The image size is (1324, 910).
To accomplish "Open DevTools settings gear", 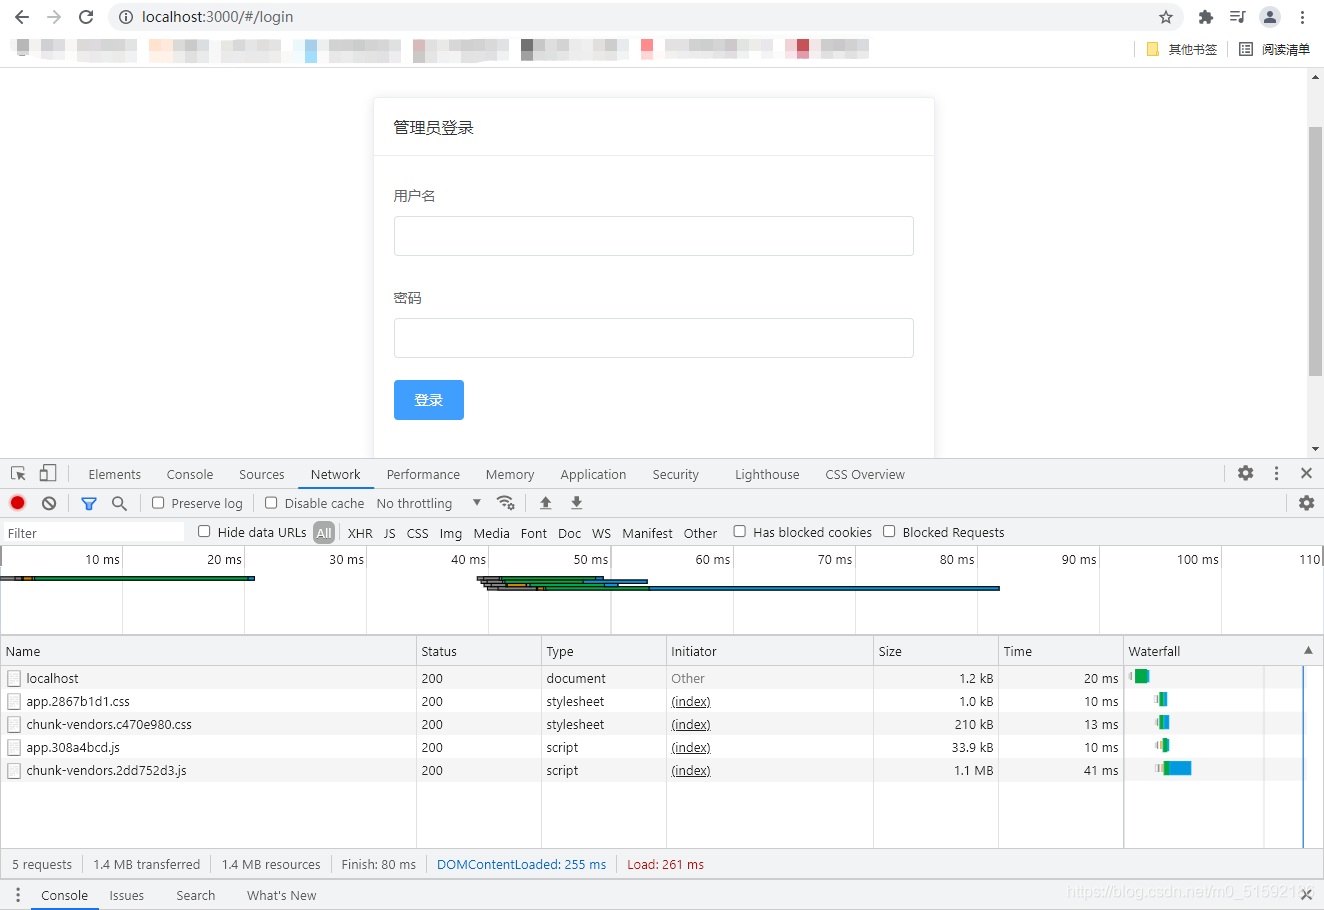I will pos(1245,473).
